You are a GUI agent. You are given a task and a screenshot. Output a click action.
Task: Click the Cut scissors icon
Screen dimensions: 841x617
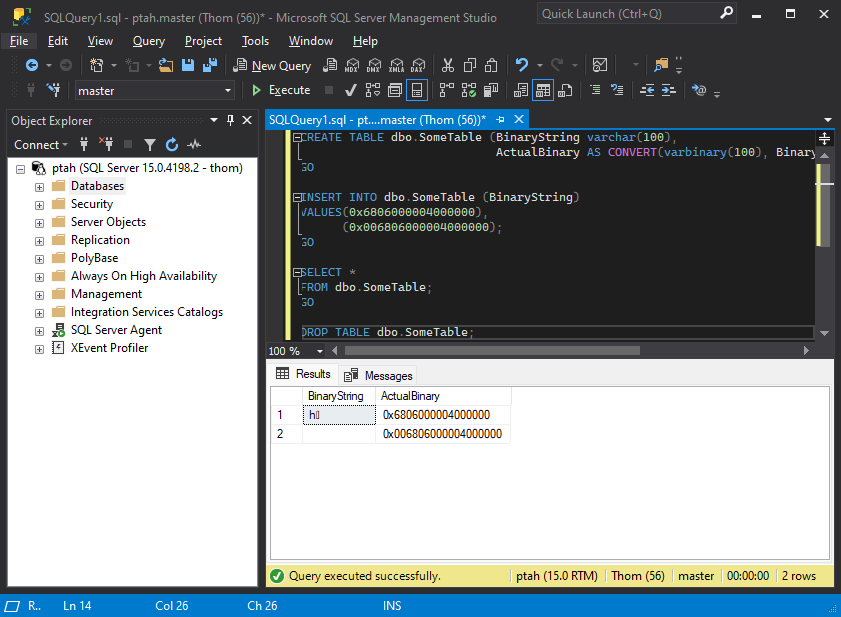447,65
